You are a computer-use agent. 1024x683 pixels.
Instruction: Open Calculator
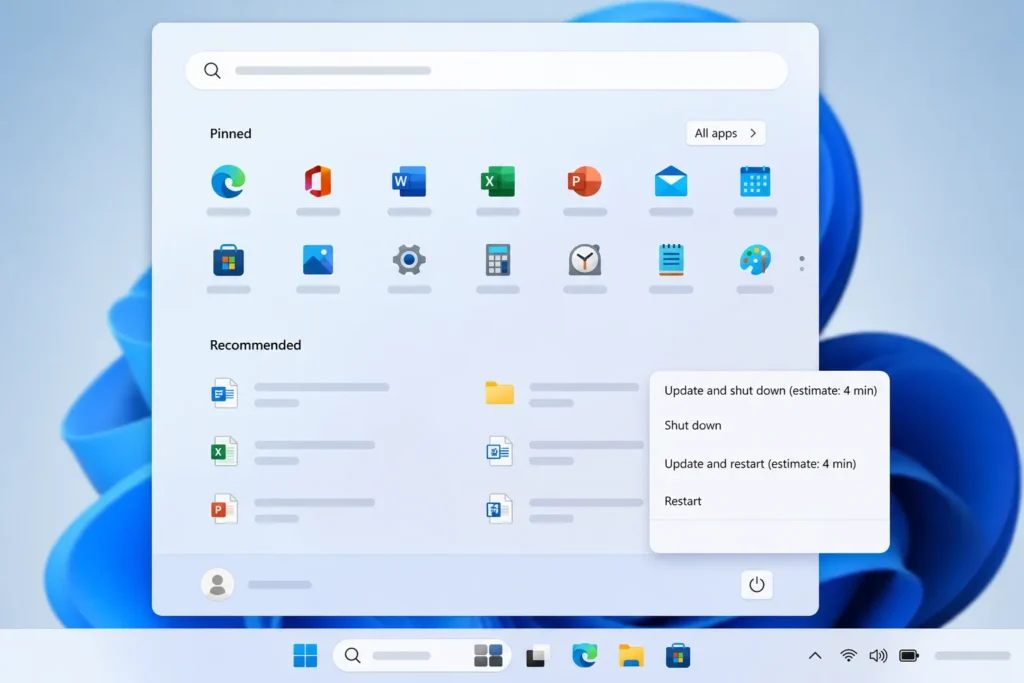click(x=495, y=258)
